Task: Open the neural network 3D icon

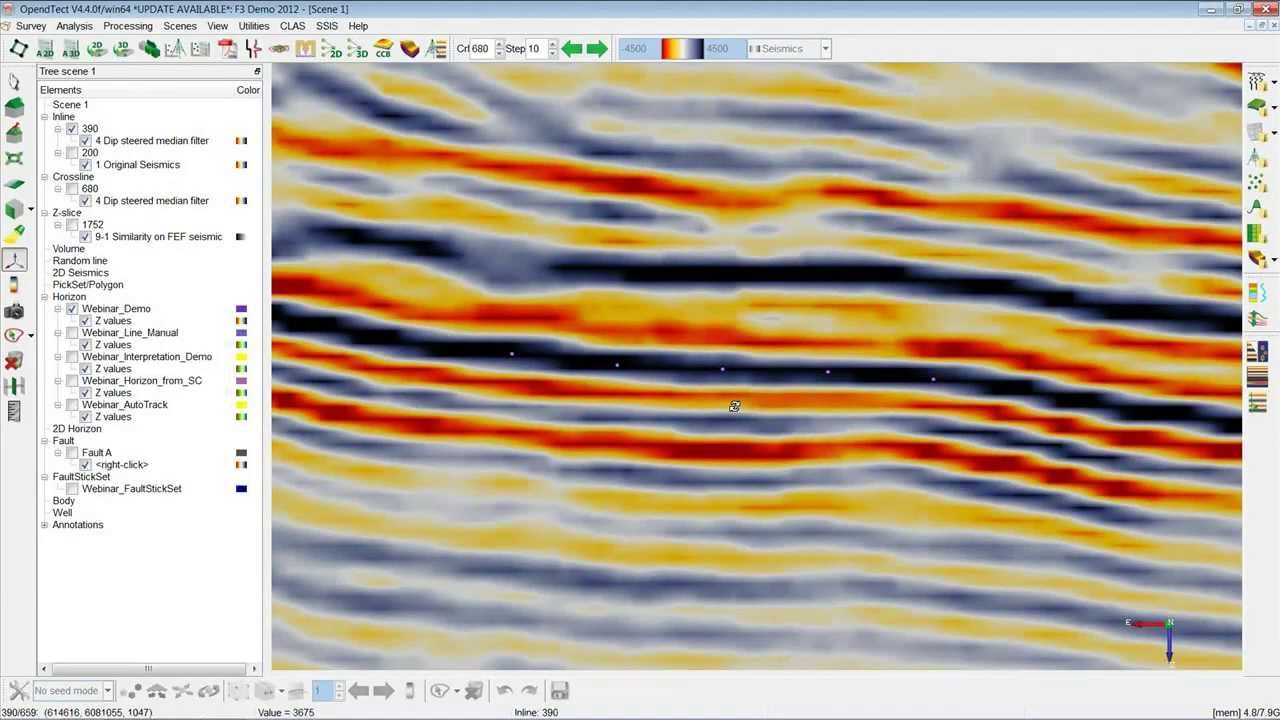Action: click(x=357, y=48)
